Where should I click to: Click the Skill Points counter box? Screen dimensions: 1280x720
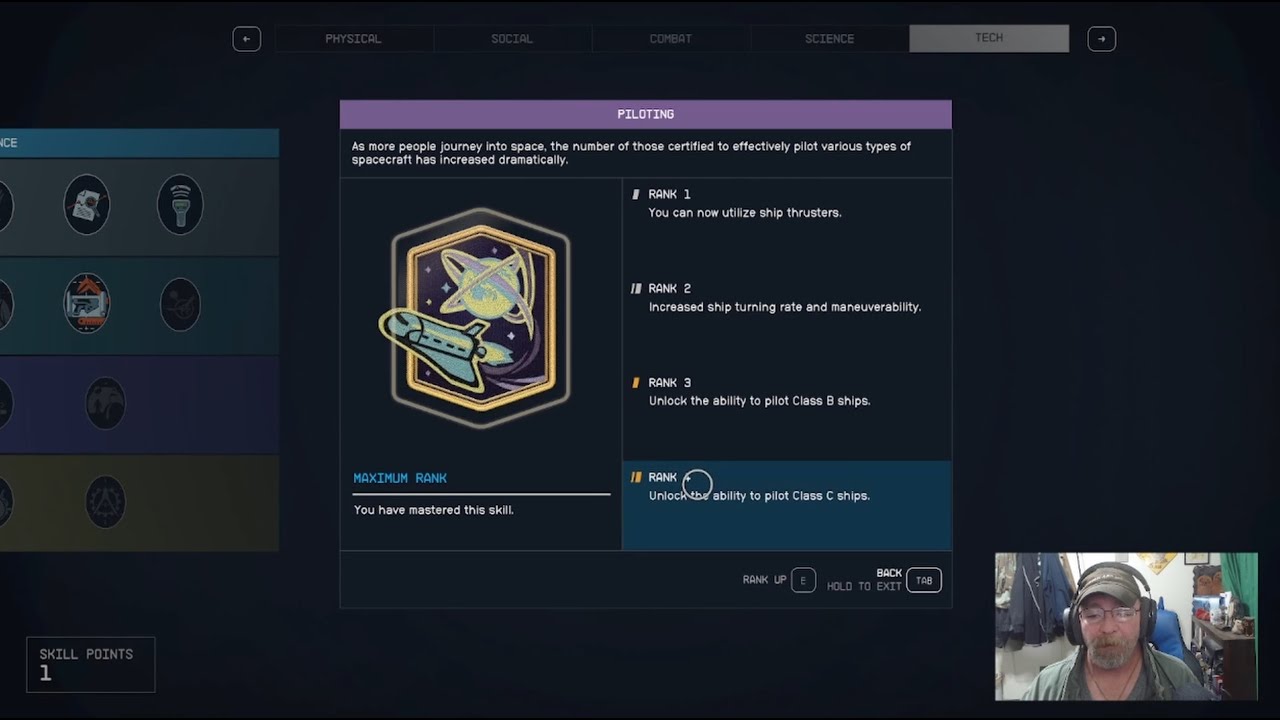tap(91, 664)
